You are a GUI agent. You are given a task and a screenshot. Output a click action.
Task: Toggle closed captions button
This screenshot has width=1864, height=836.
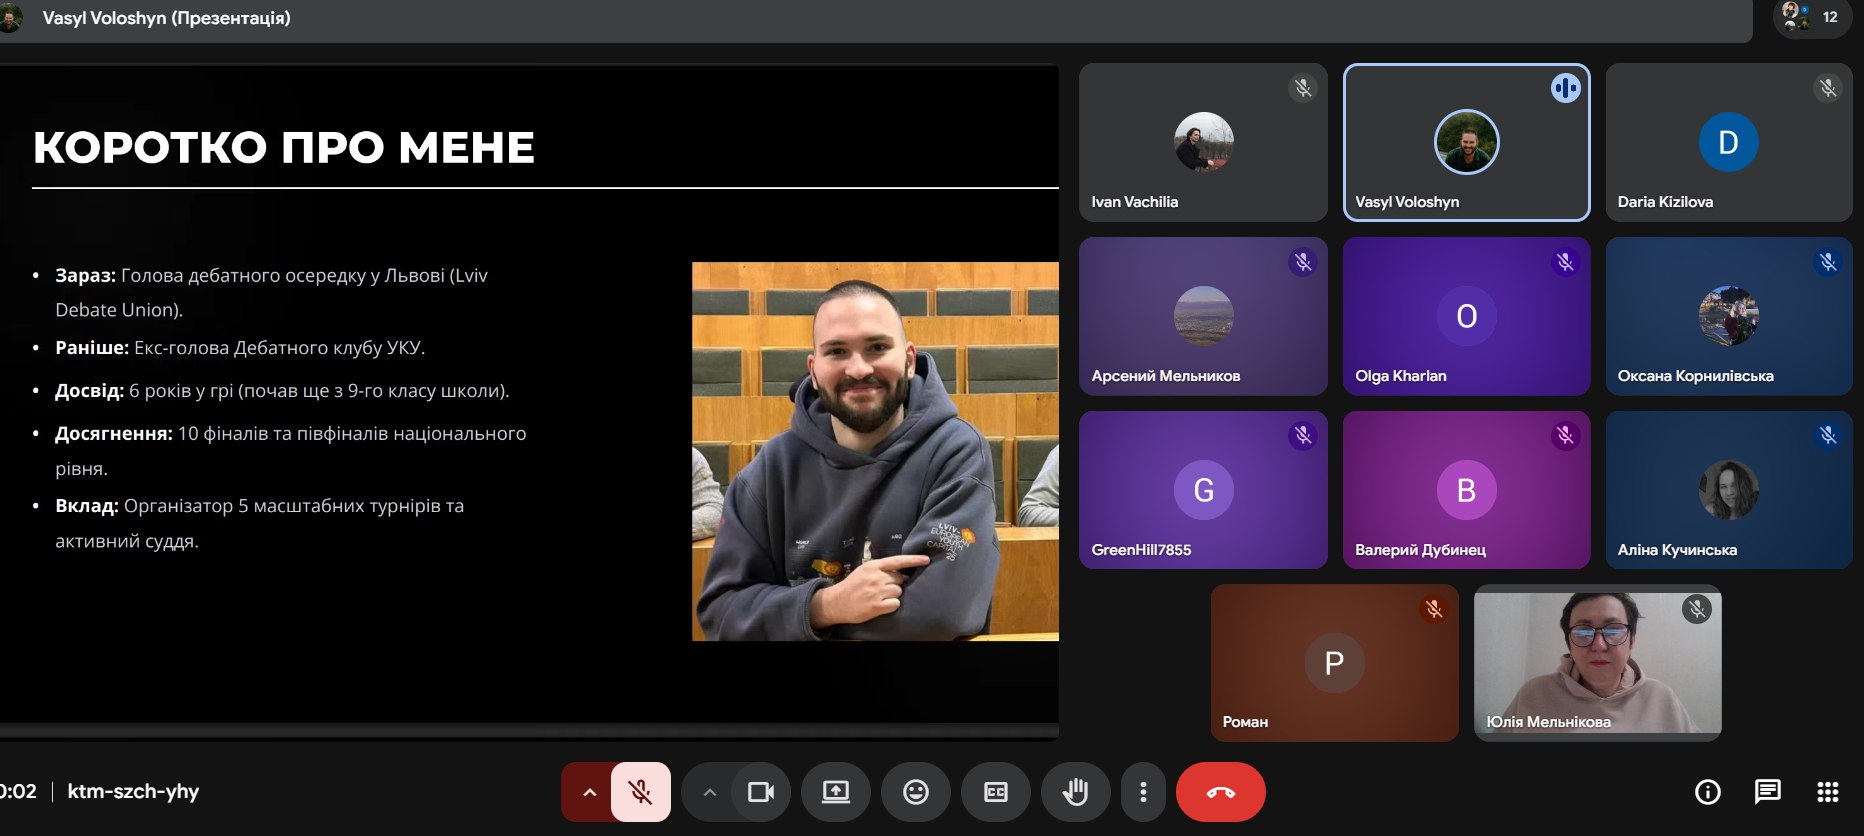click(996, 792)
